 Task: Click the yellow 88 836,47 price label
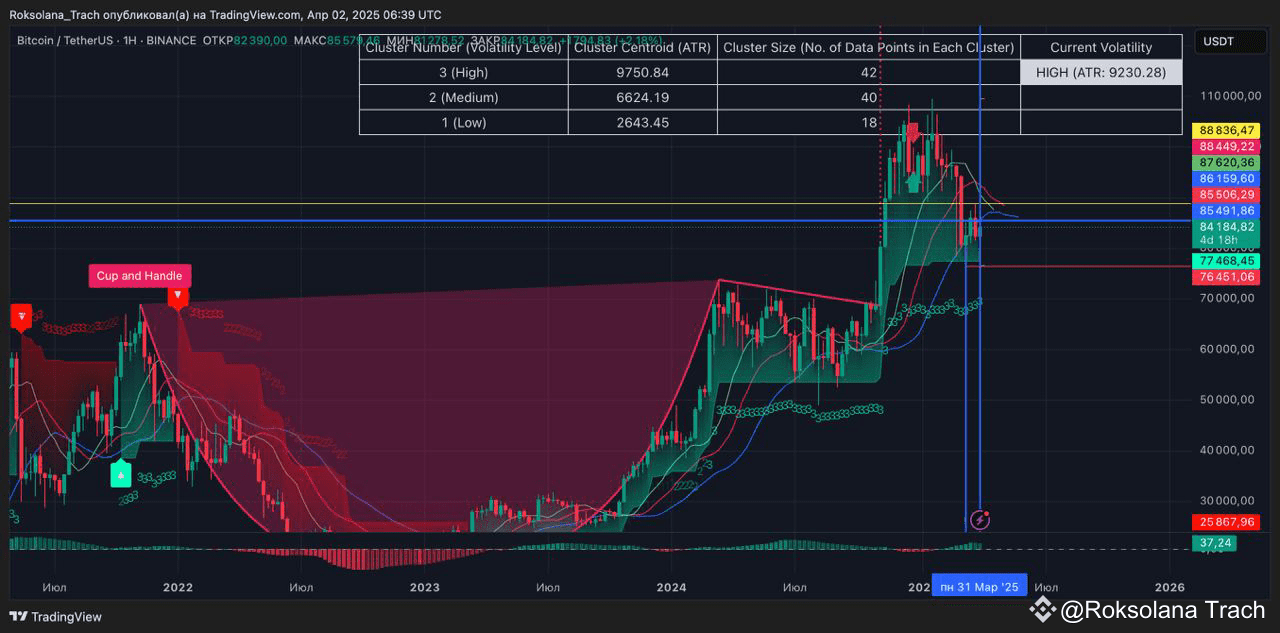click(1226, 130)
